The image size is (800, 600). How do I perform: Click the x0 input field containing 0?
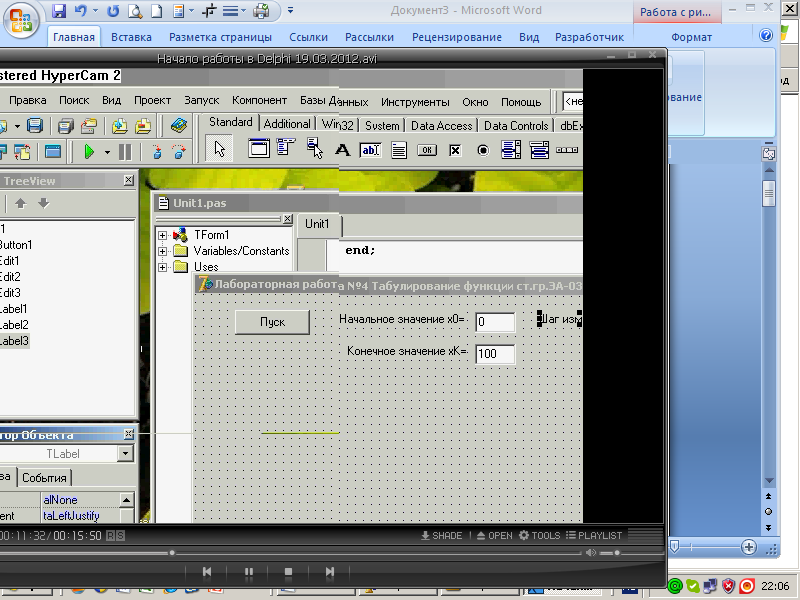(495, 322)
